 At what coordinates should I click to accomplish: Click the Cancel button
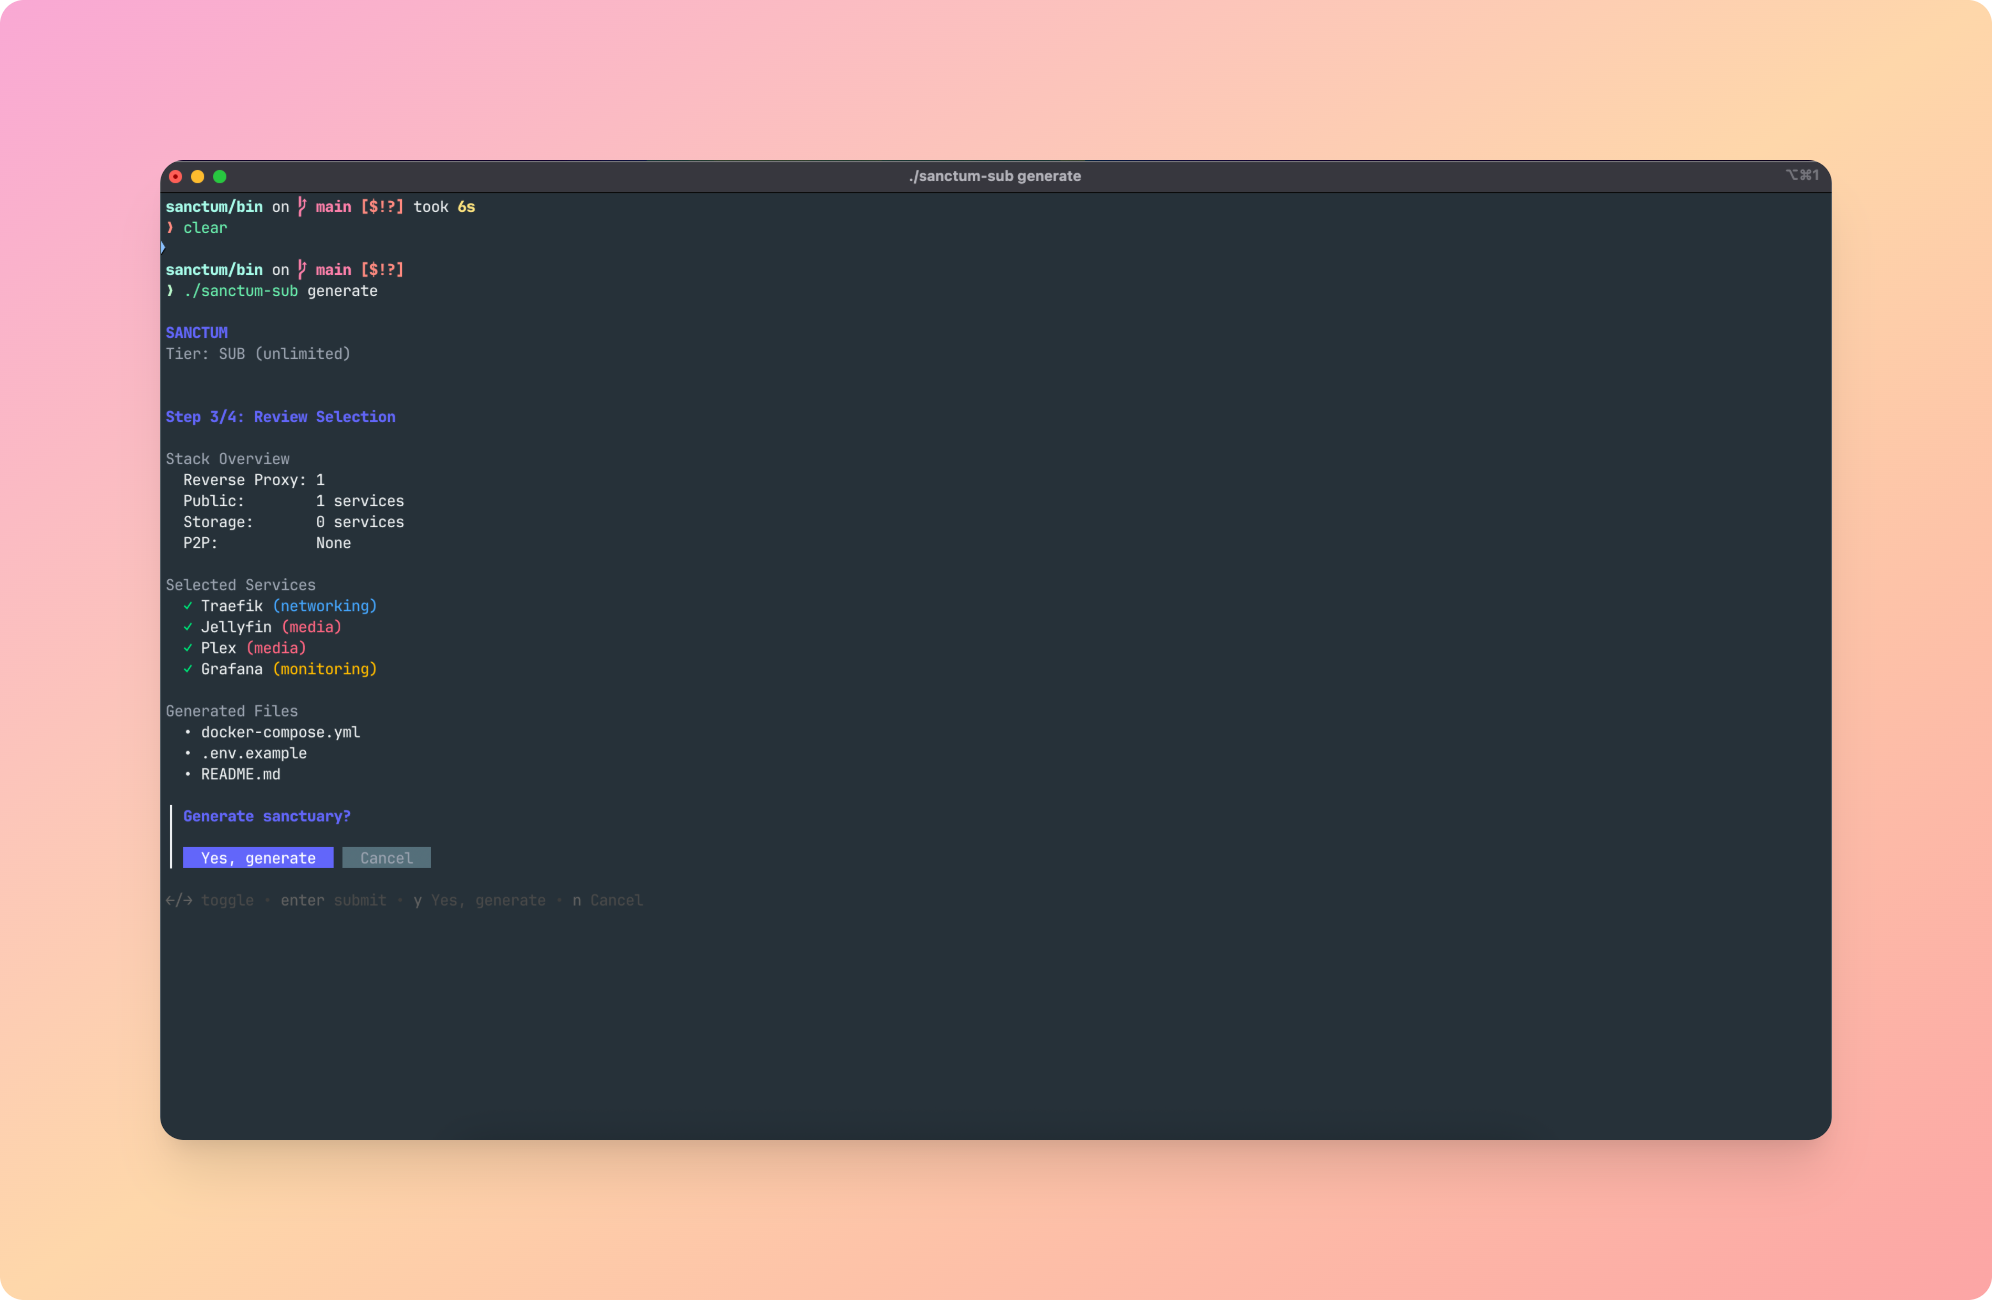pyautogui.click(x=386, y=858)
